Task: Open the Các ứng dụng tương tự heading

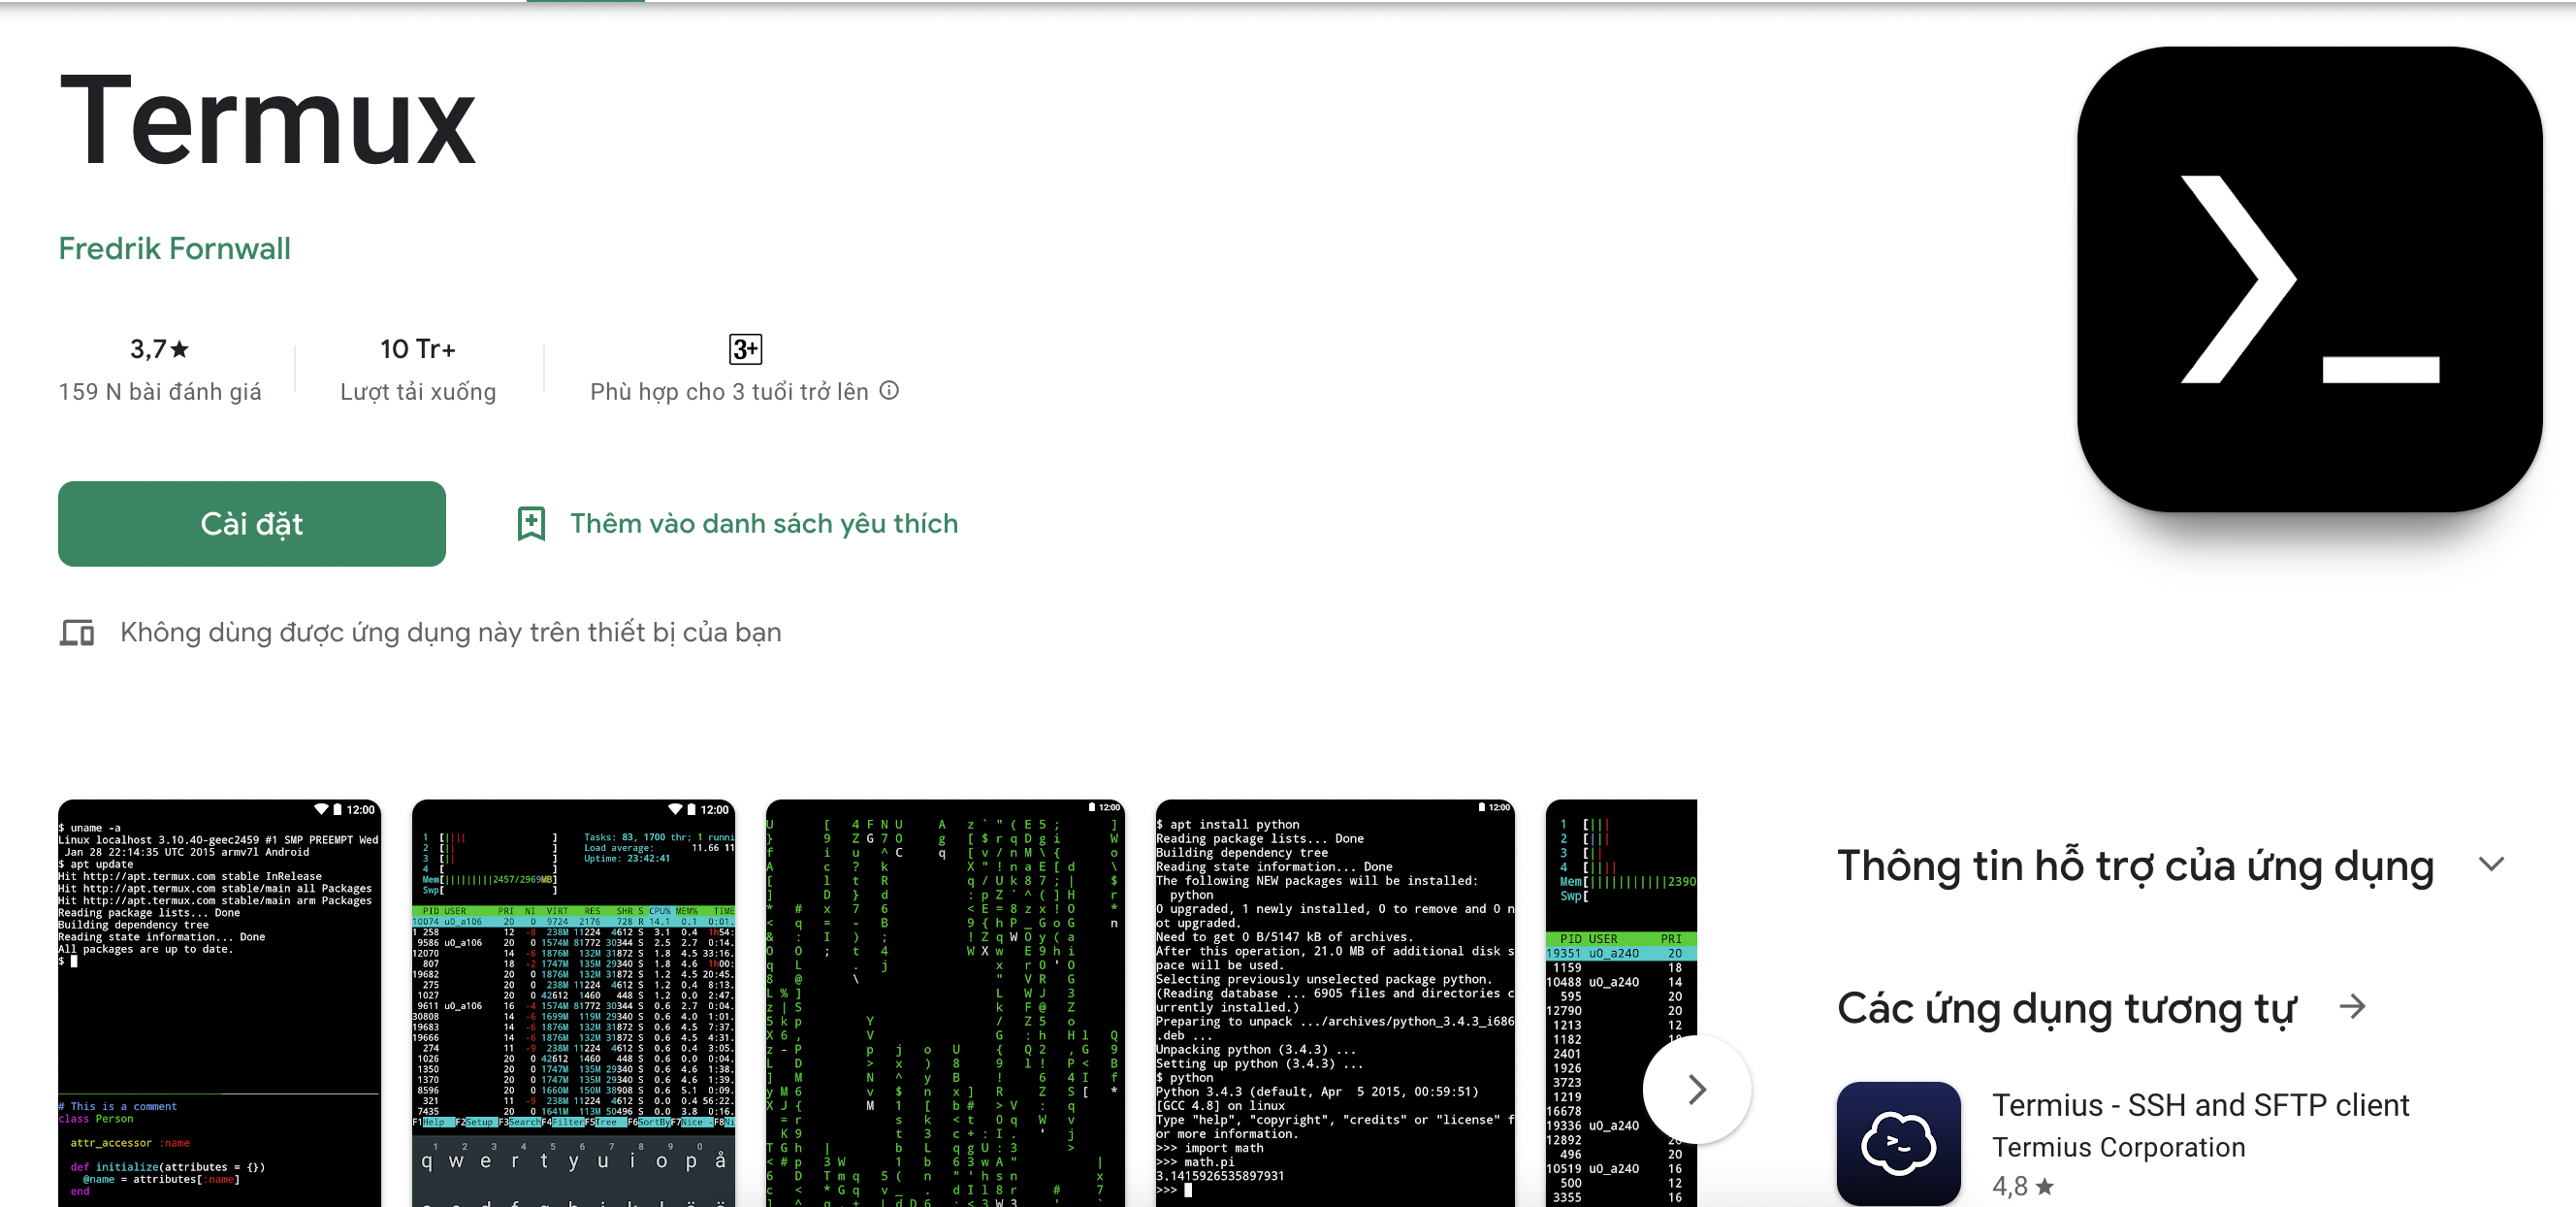Action: [x=2066, y=1008]
